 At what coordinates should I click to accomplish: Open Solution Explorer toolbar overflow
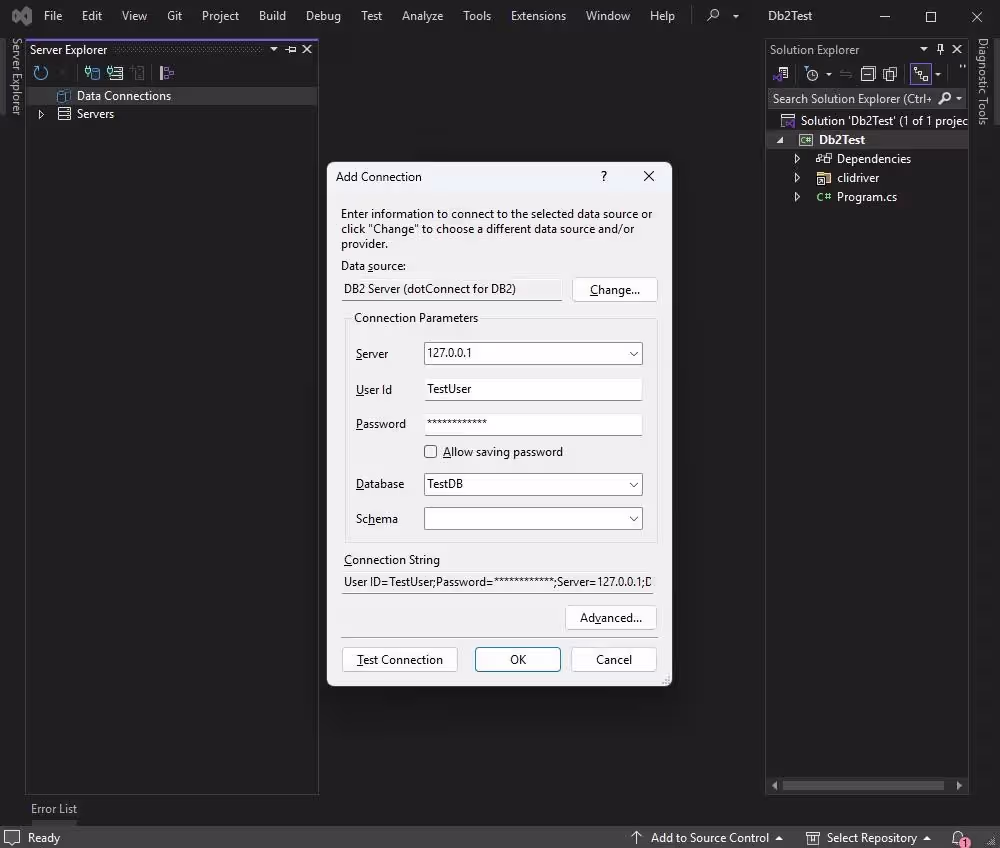click(962, 70)
